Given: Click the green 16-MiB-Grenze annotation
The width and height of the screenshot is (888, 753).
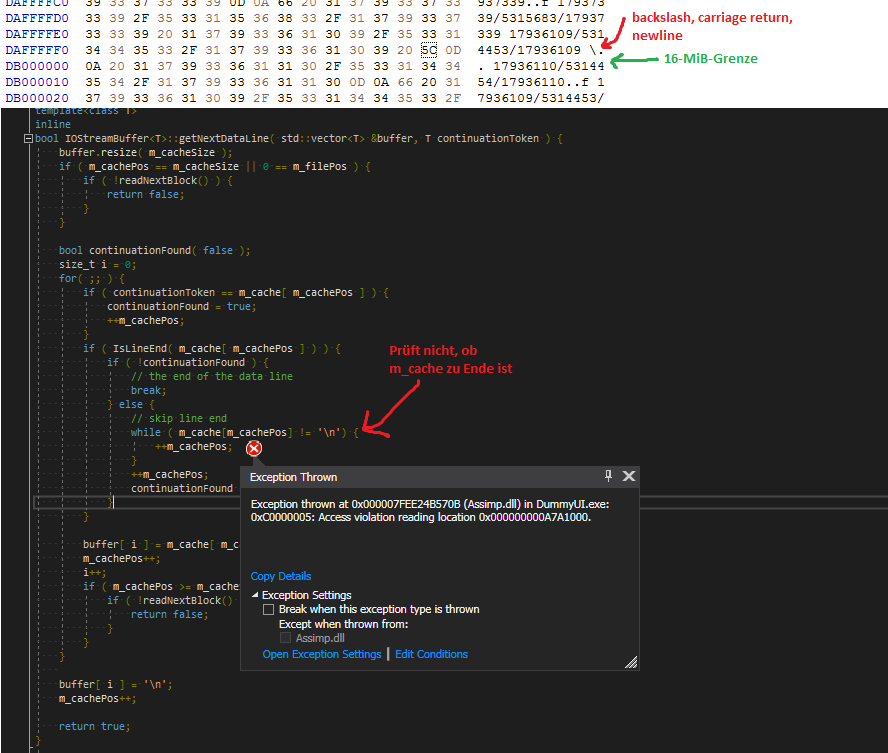Looking at the screenshot, I should point(710,59).
